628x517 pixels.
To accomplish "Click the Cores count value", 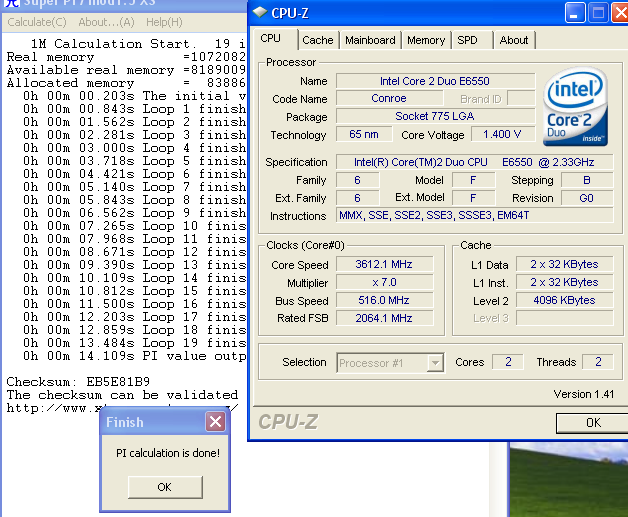I will coord(508,362).
